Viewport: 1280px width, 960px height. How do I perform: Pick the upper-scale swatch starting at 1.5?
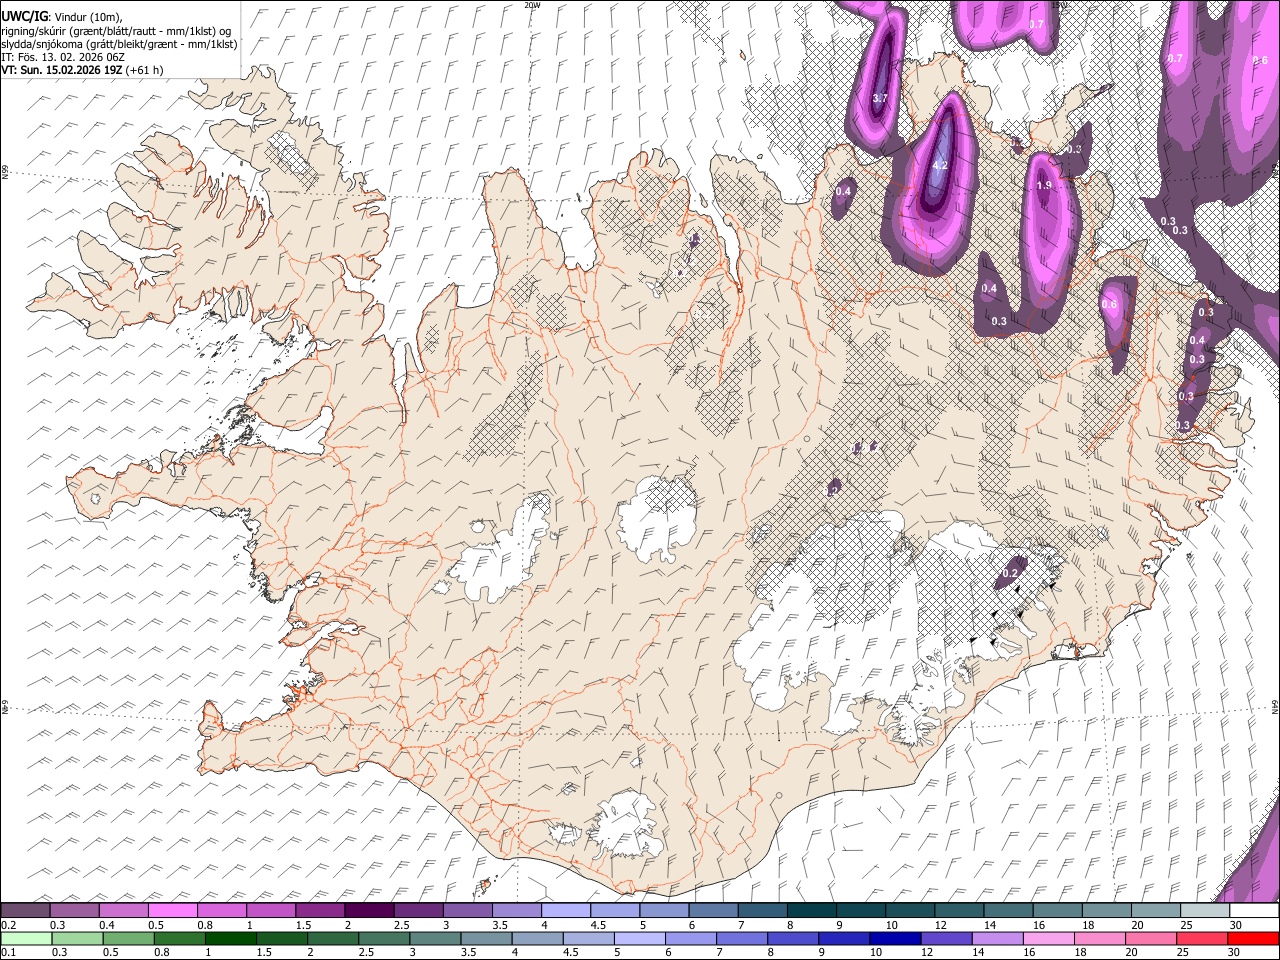point(320,911)
